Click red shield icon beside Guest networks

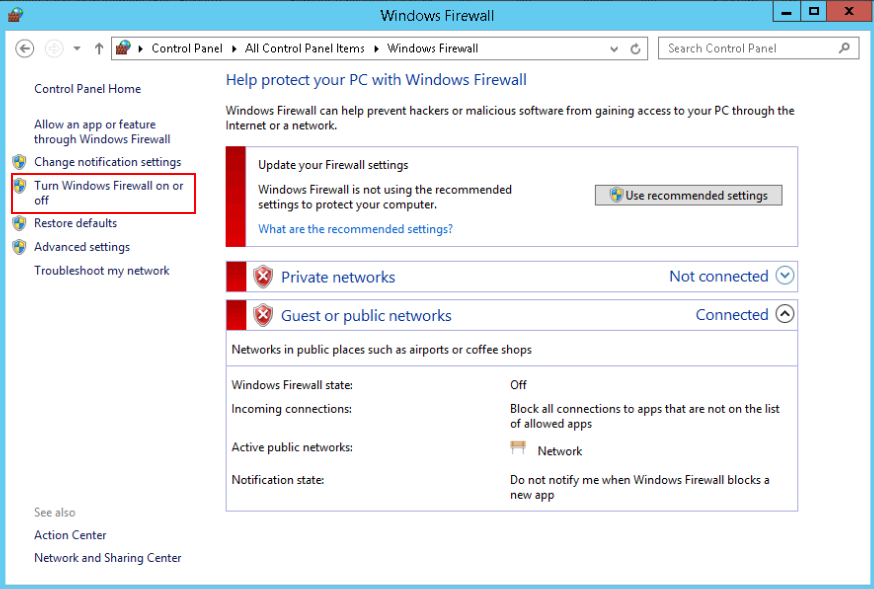pos(263,315)
